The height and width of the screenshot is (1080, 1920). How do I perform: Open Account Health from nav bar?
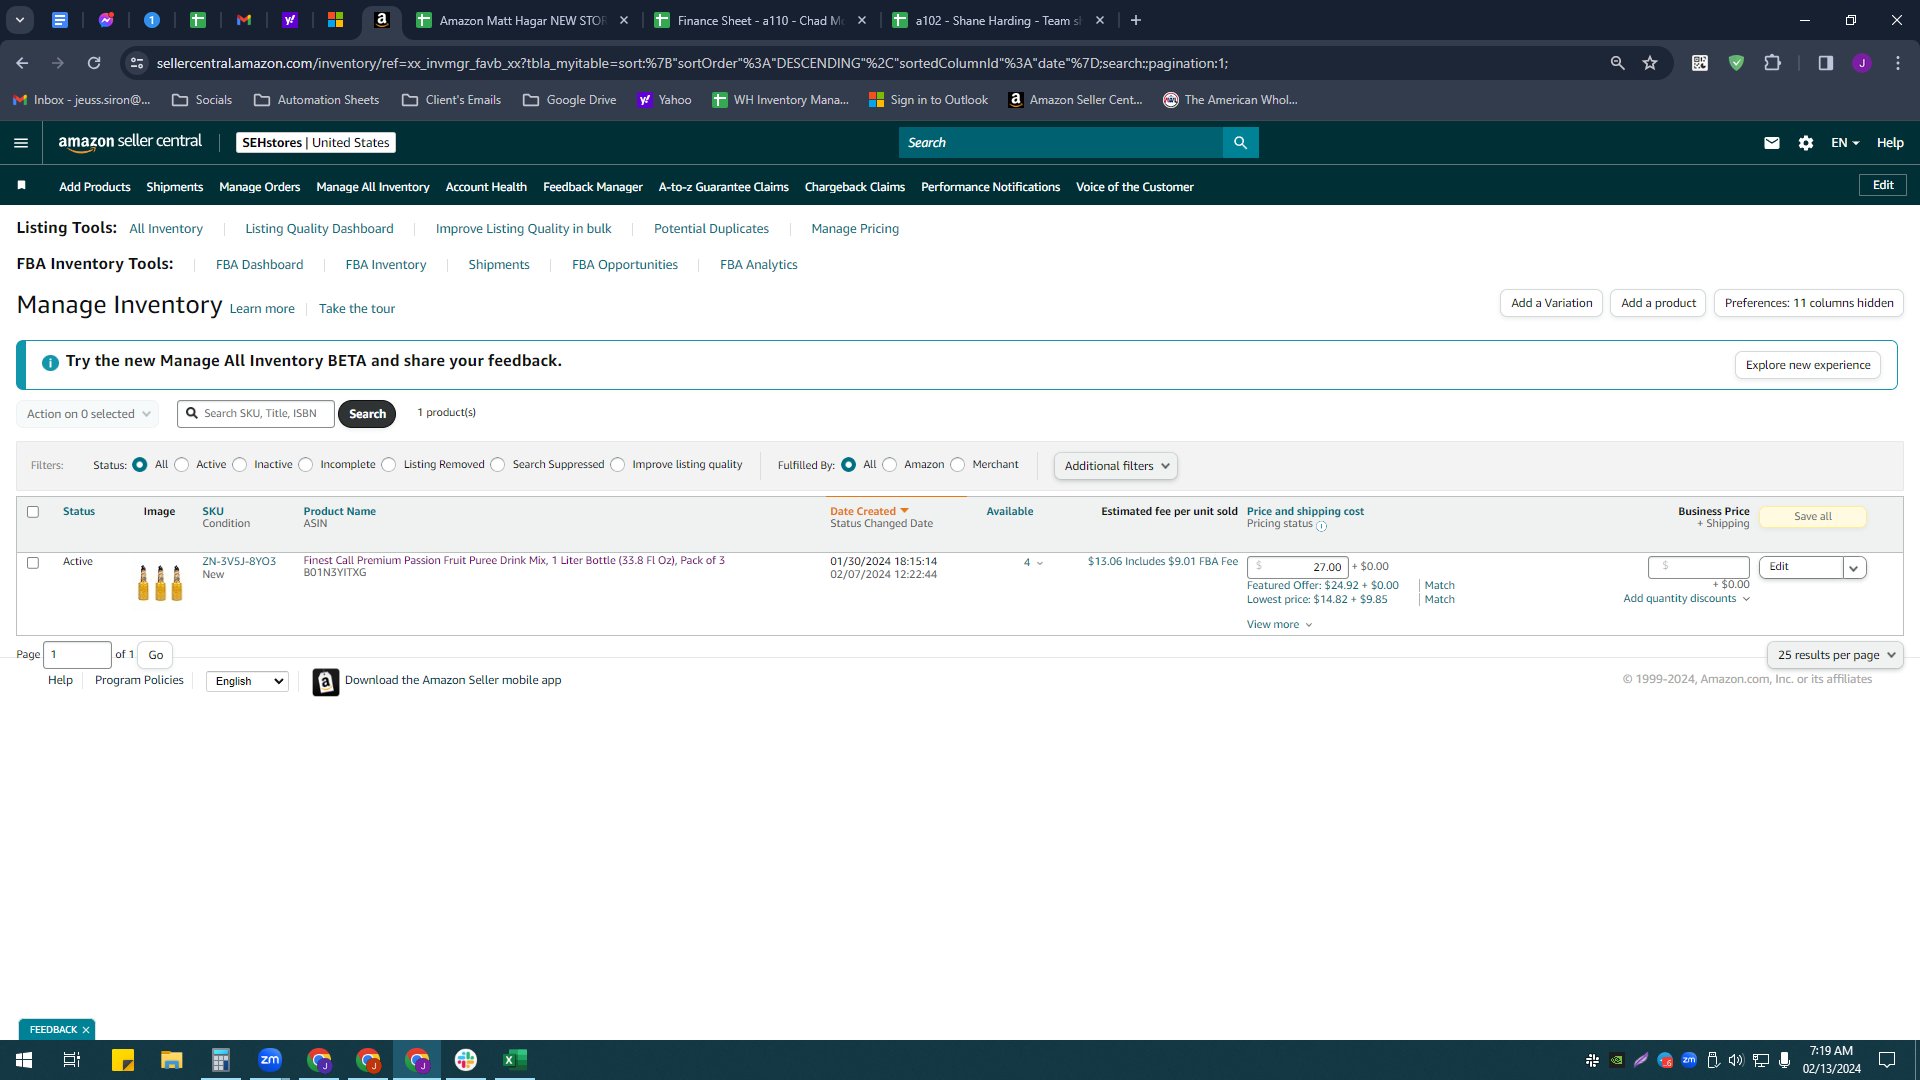[x=486, y=187]
